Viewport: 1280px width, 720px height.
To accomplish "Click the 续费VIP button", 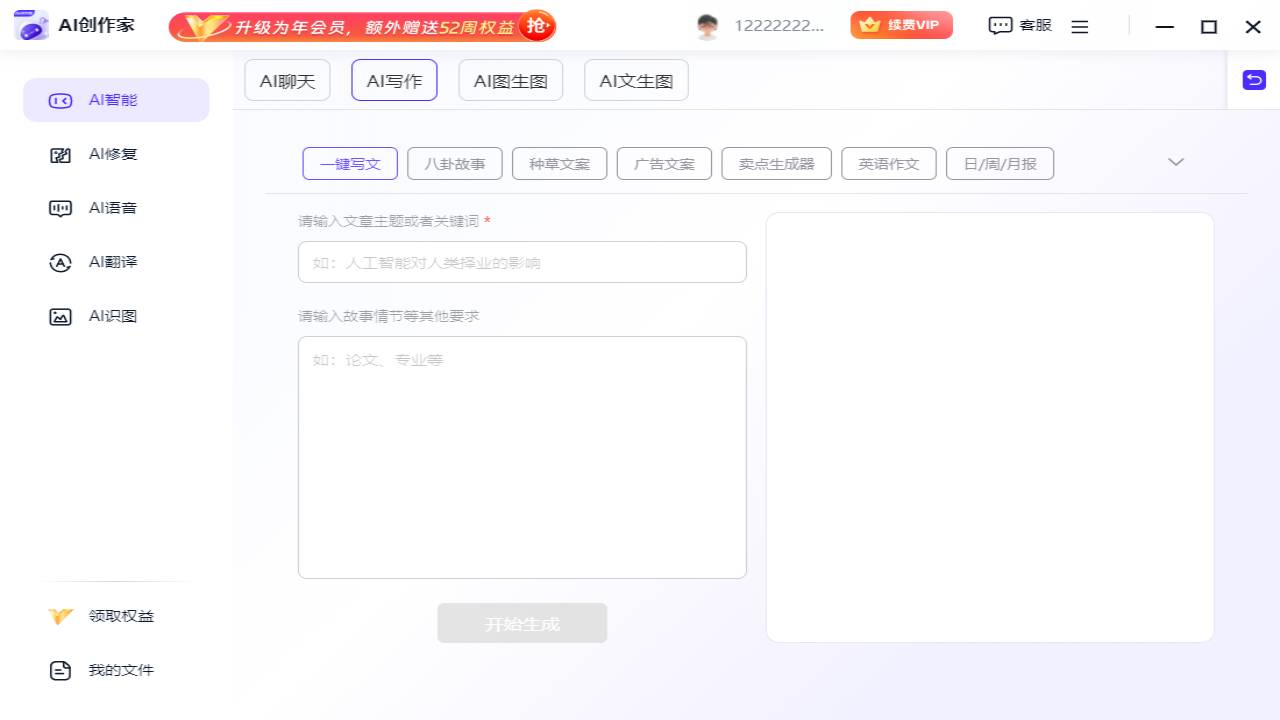I will point(901,25).
